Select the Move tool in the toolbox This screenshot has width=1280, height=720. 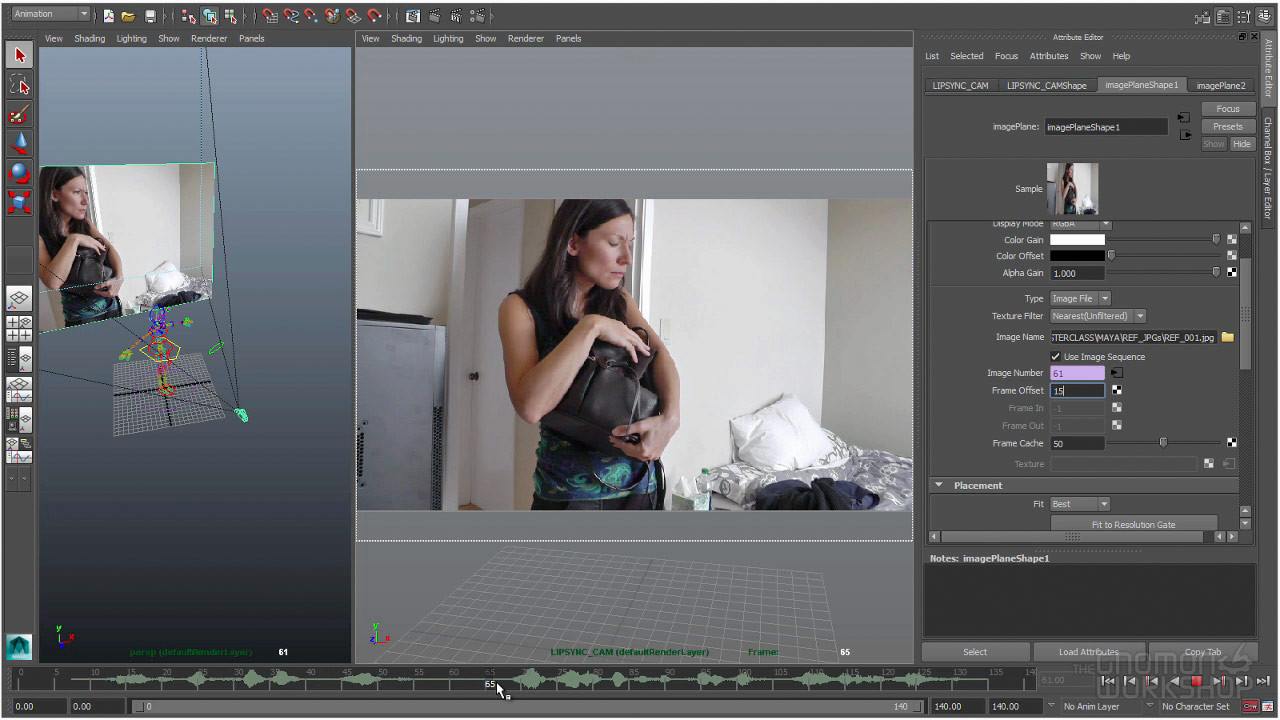click(x=19, y=143)
